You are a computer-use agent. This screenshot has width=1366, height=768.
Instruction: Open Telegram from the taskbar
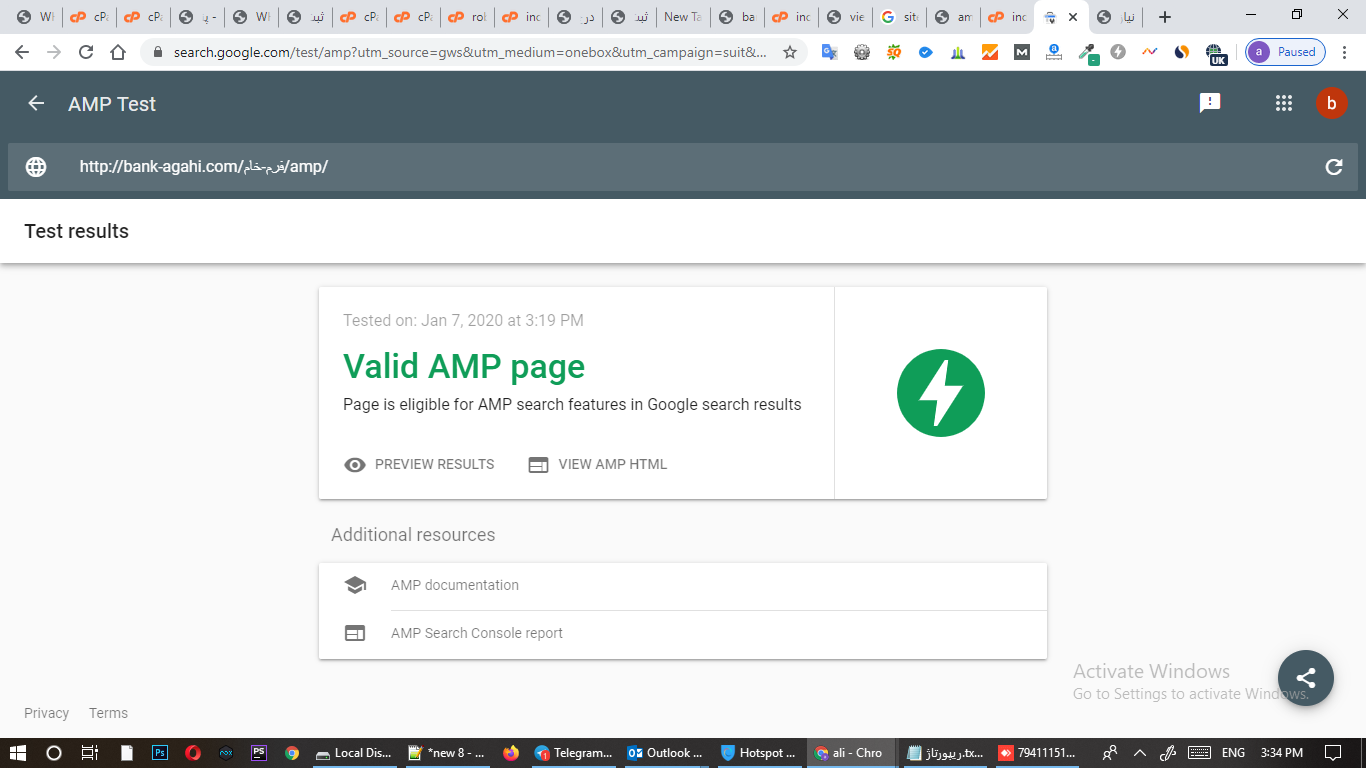pos(573,753)
